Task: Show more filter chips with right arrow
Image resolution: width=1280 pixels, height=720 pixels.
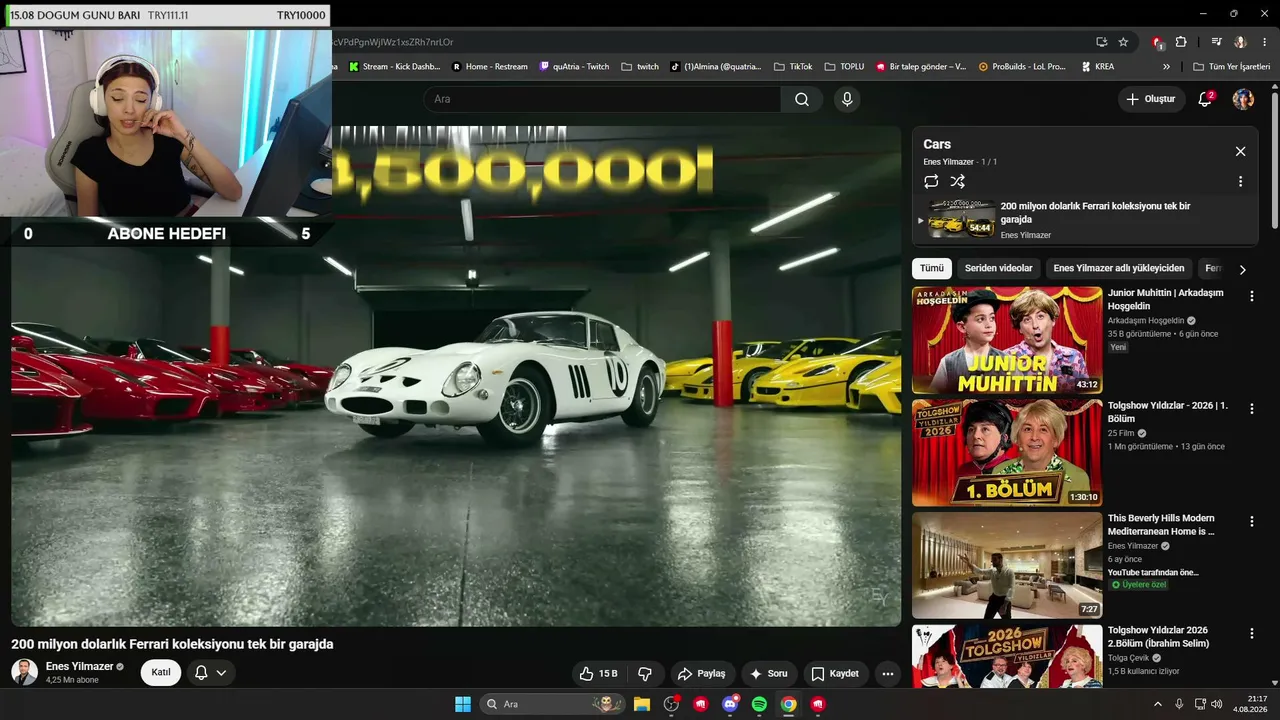Action: (x=1242, y=269)
